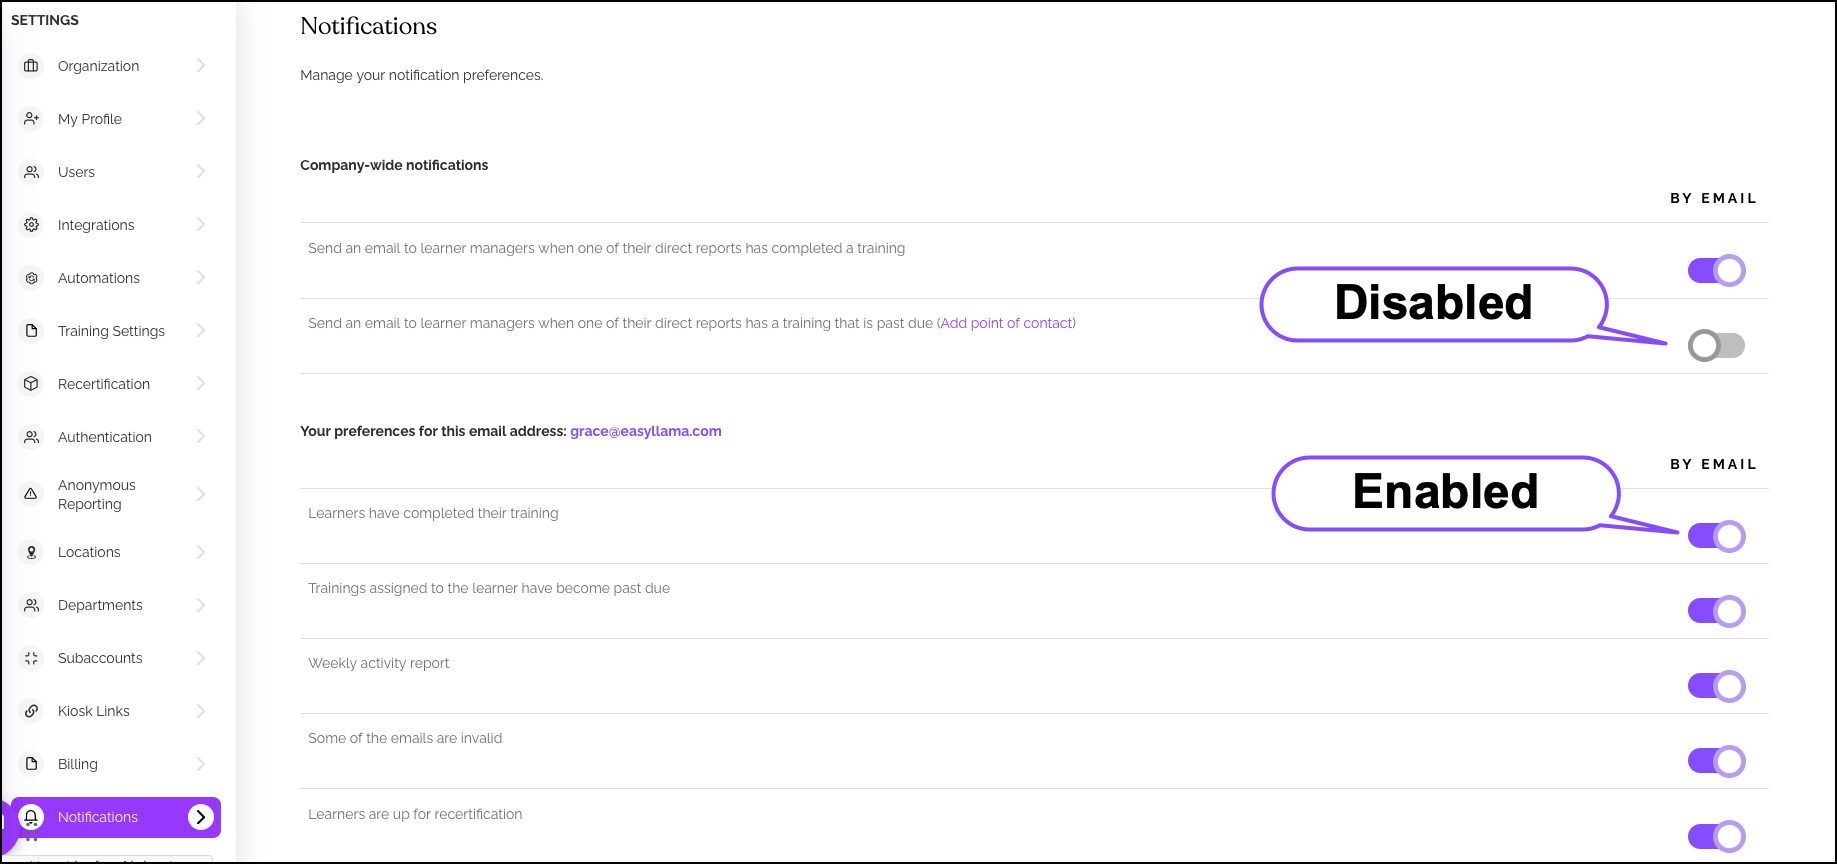This screenshot has width=1837, height=864.
Task: Click the Kiosk Links chain icon
Action: click(x=32, y=711)
